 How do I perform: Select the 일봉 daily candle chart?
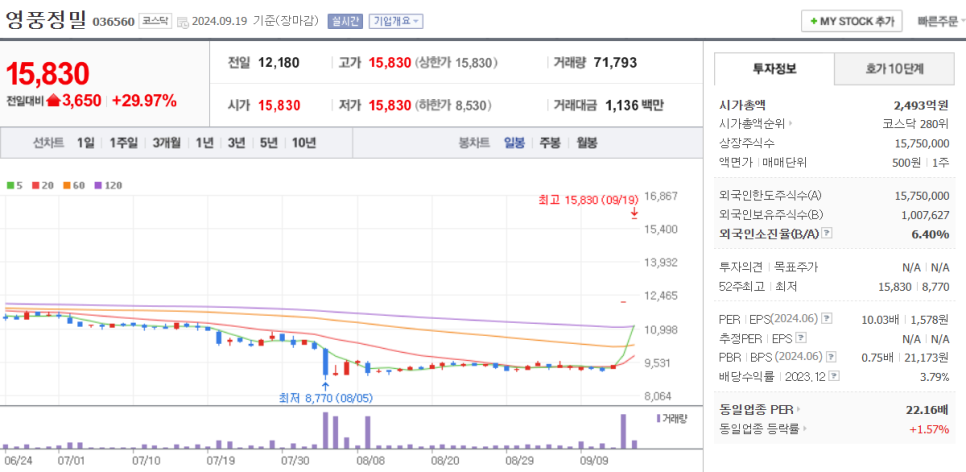point(514,143)
